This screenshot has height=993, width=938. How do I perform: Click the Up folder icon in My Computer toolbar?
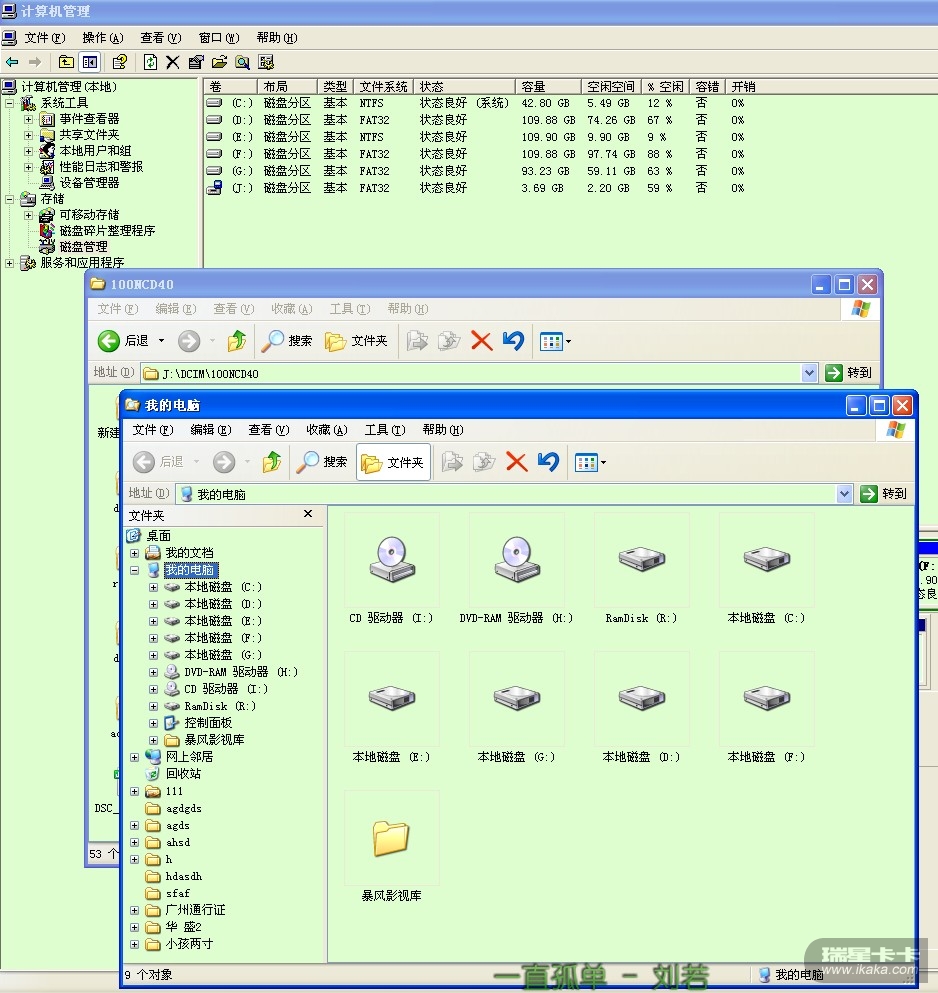[272, 462]
